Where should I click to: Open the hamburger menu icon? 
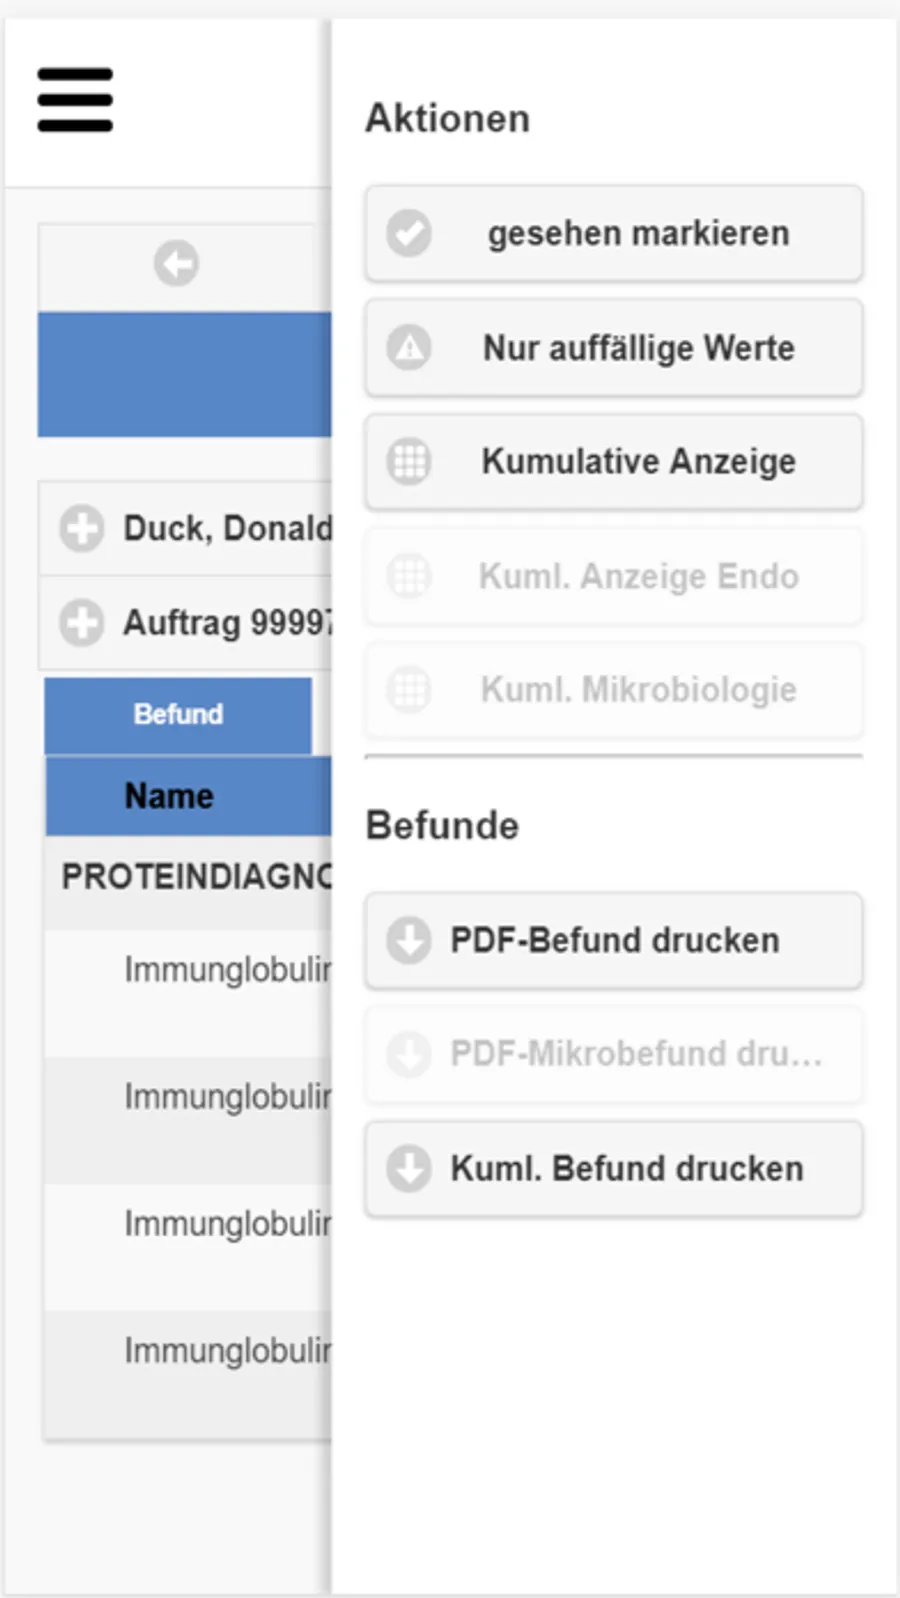tap(75, 100)
